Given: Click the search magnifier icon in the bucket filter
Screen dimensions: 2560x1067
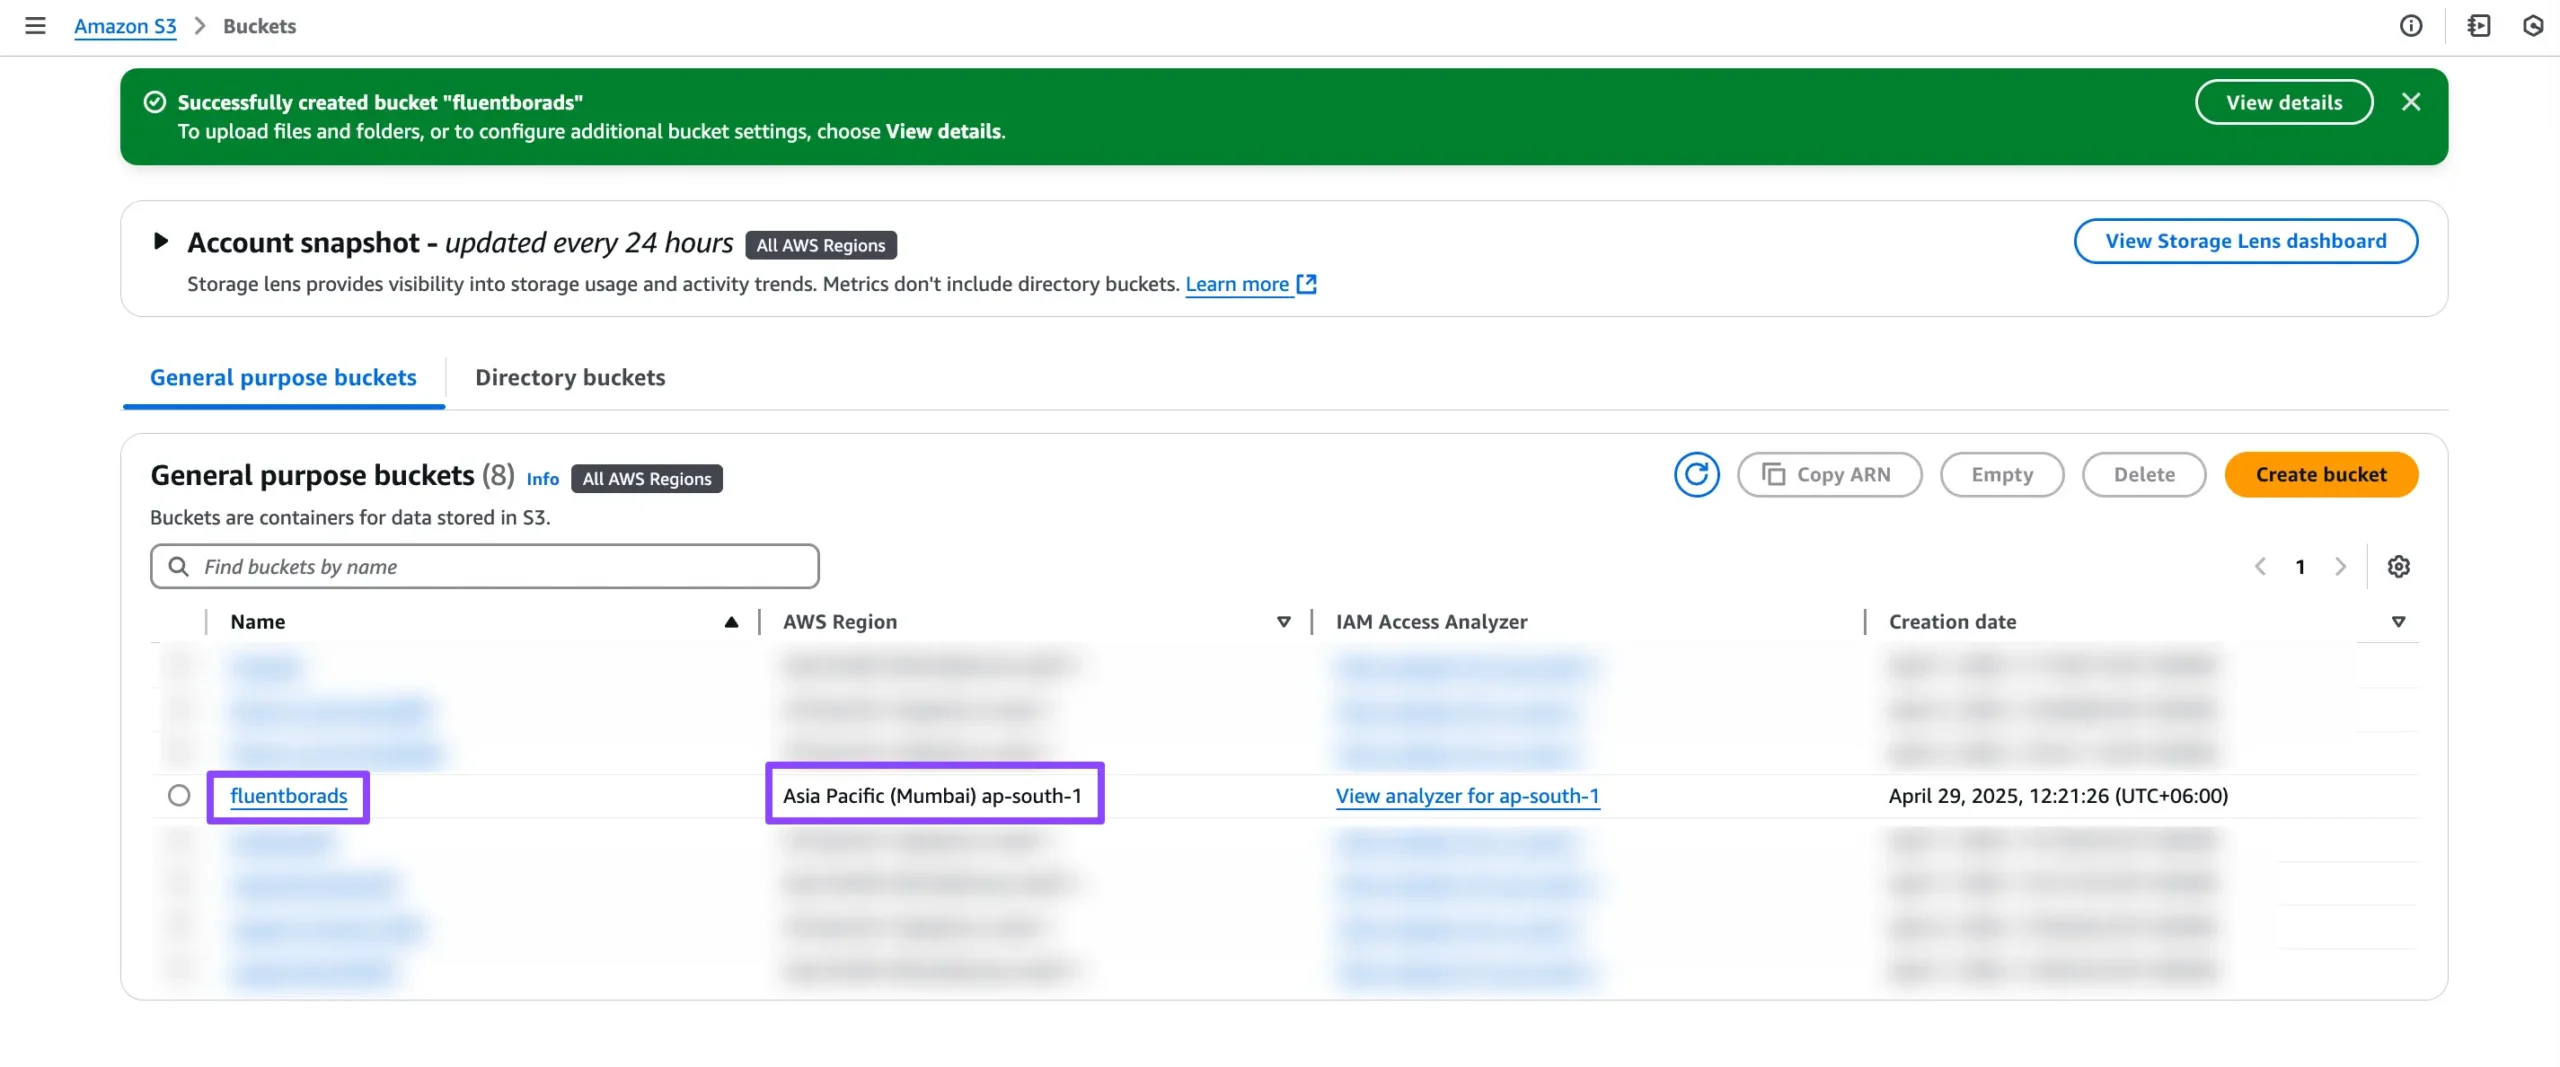Looking at the screenshot, I should click(x=179, y=567).
